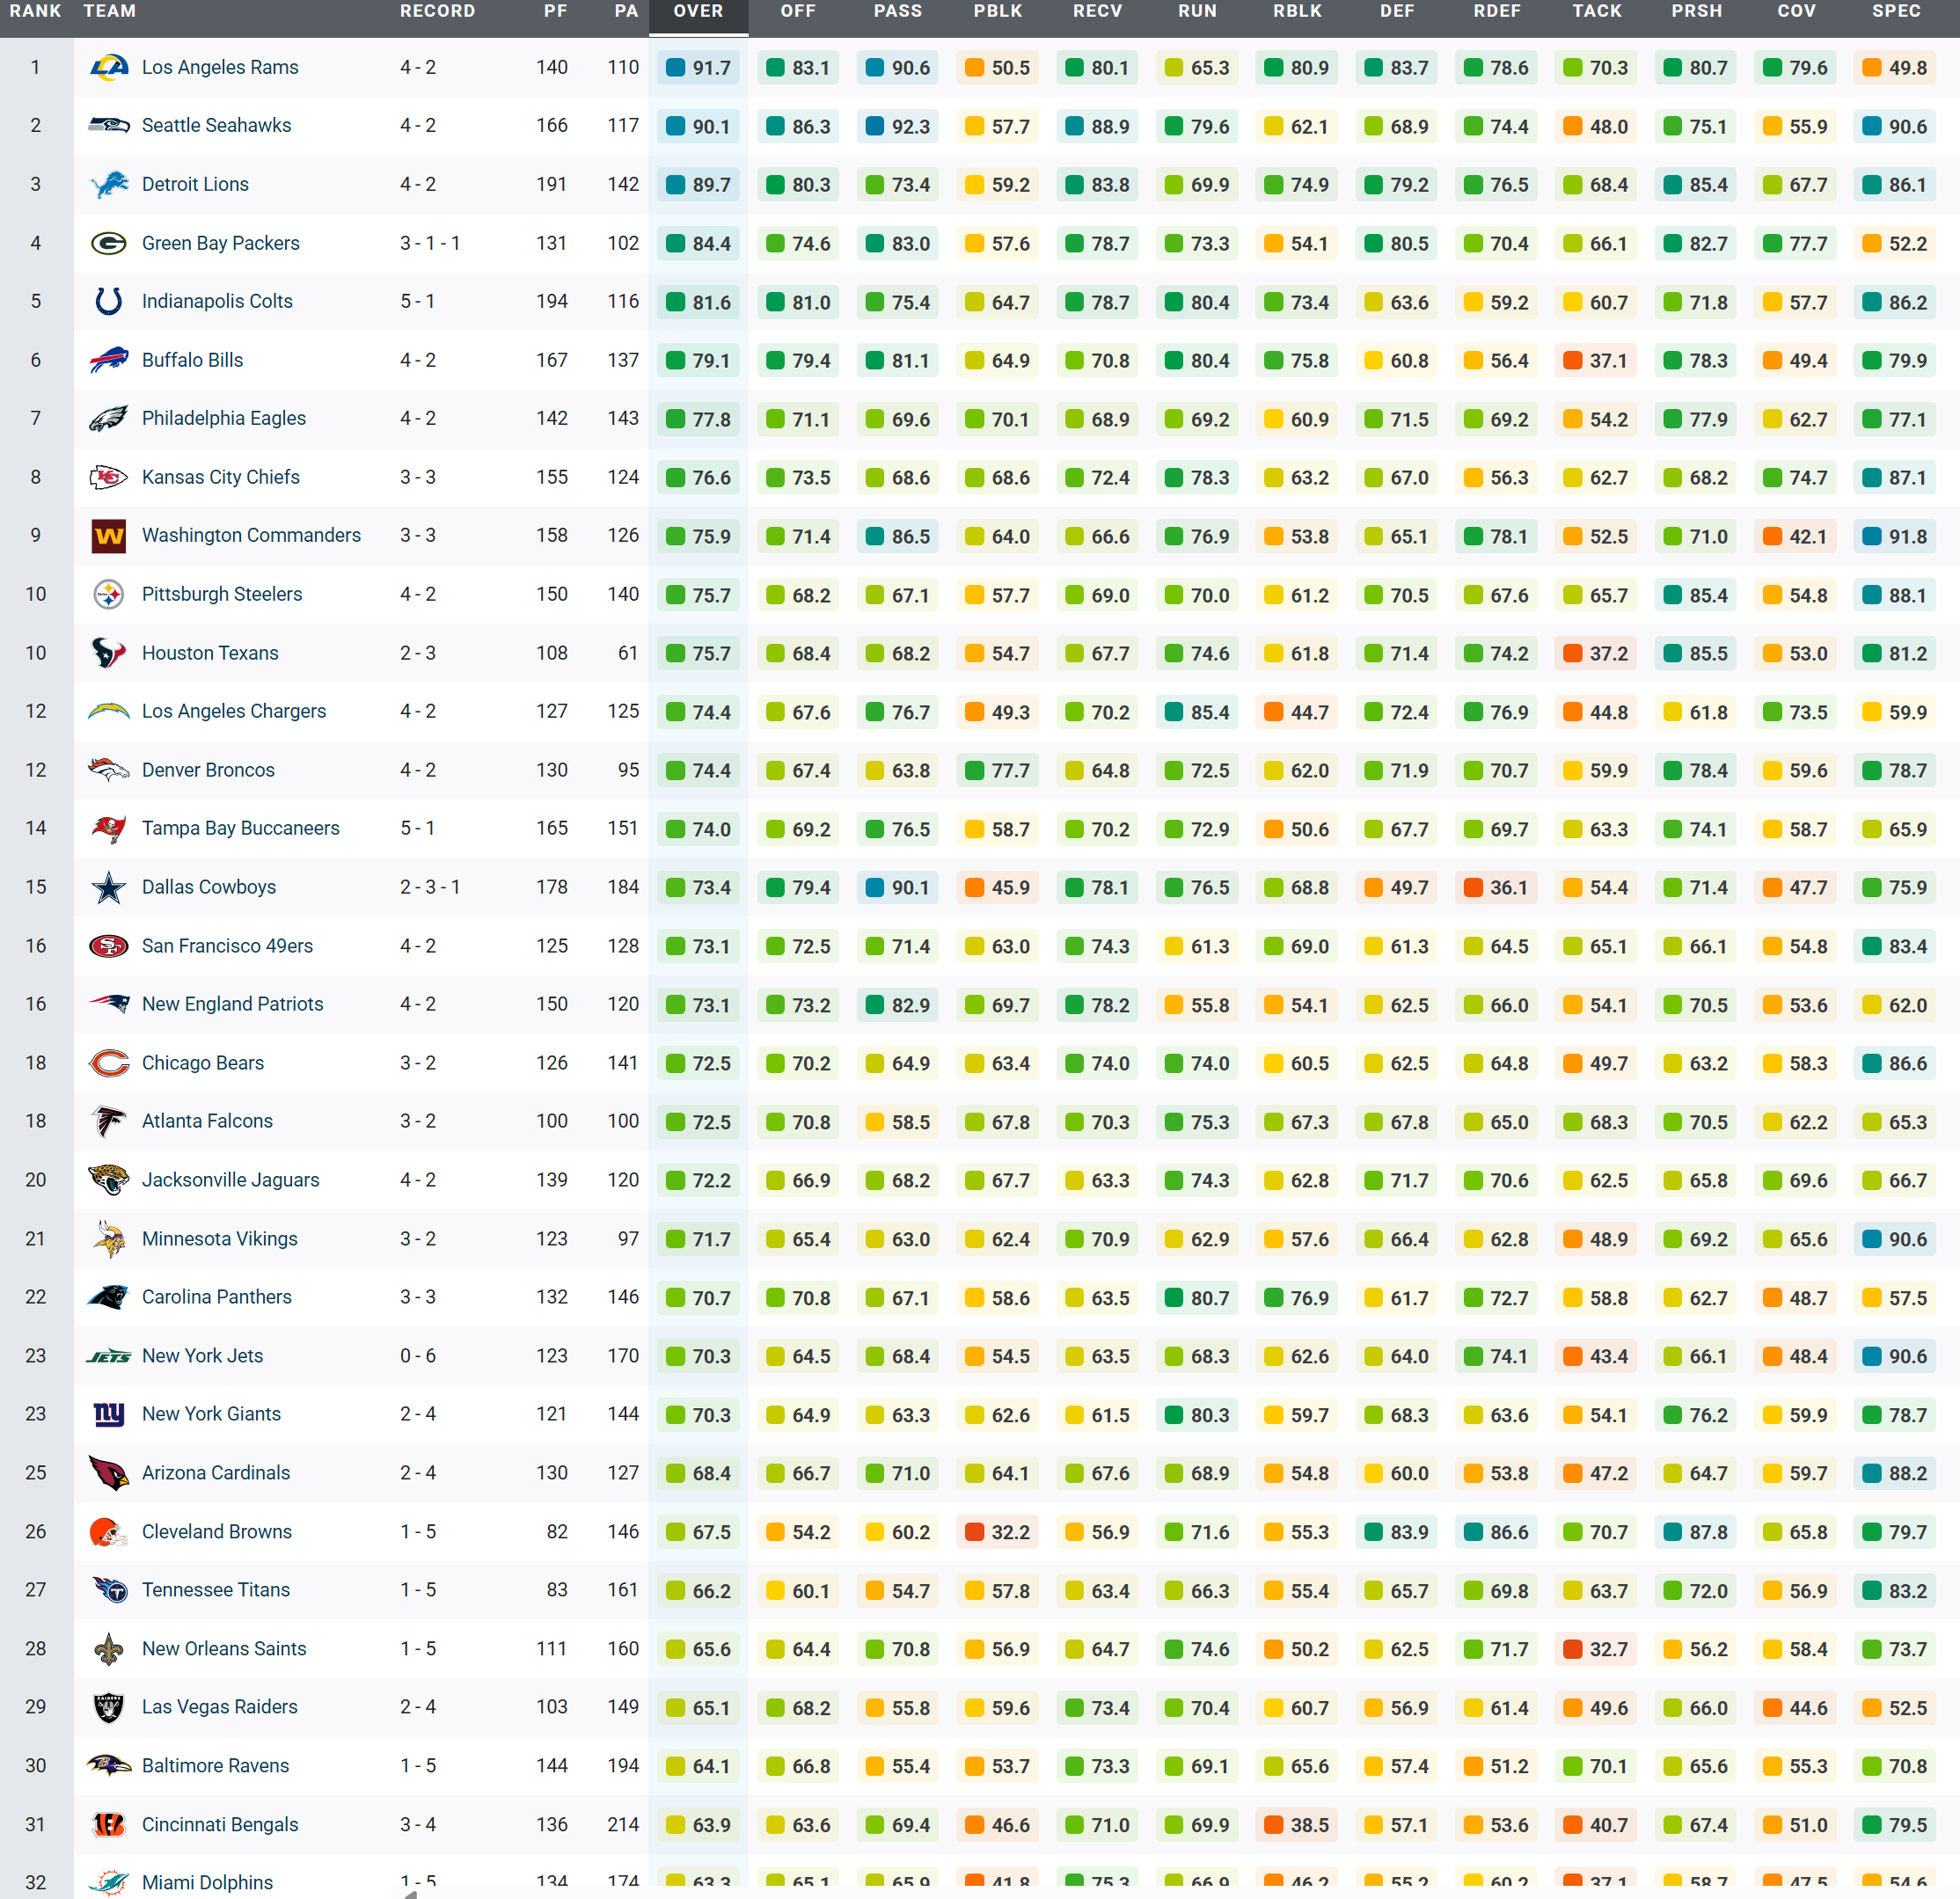
Task: Sort by the SPEC column header
Action: pos(1896,11)
